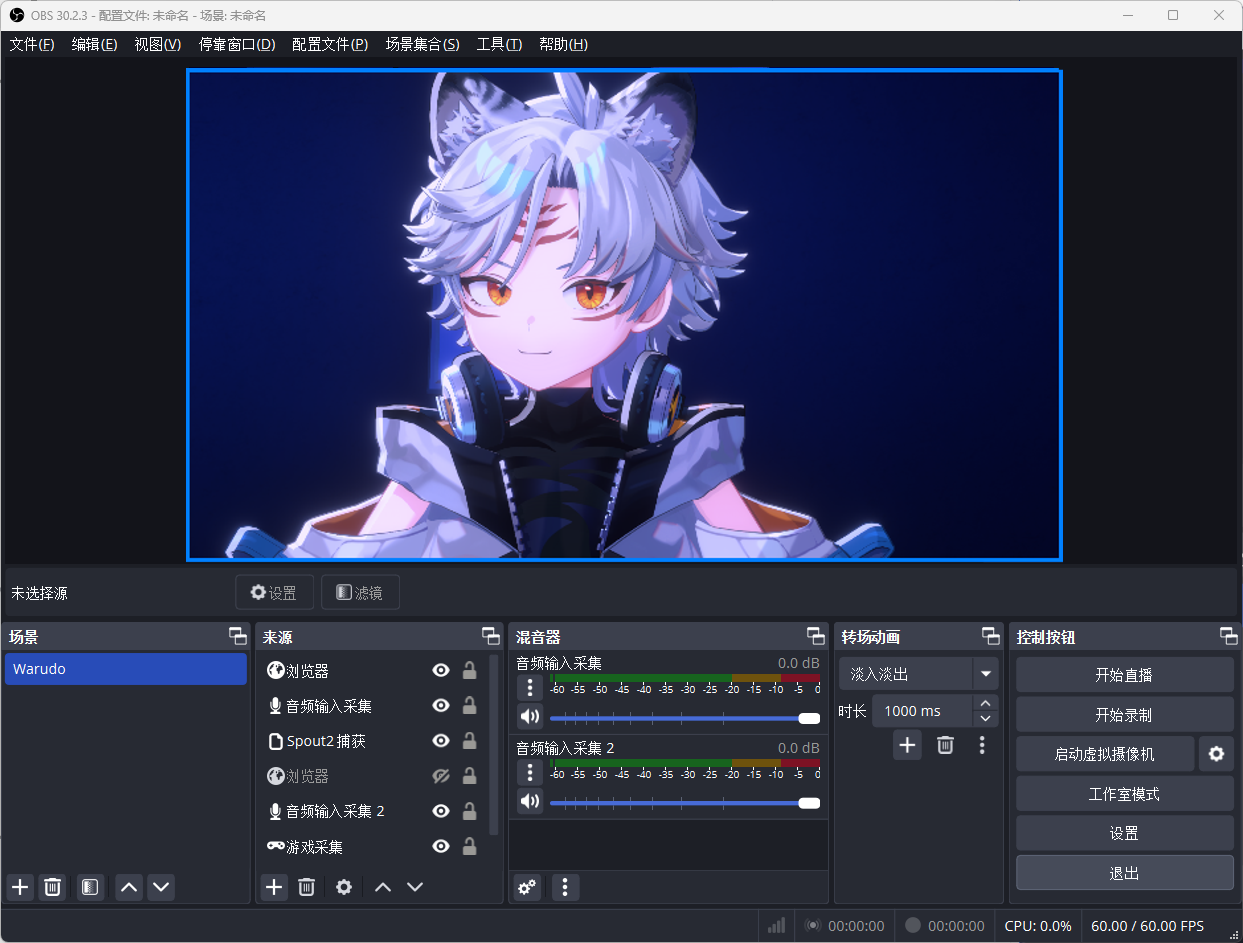This screenshot has height=943, width=1243.
Task: Expand the 淡入淡出 transition dropdown
Action: [x=986, y=674]
